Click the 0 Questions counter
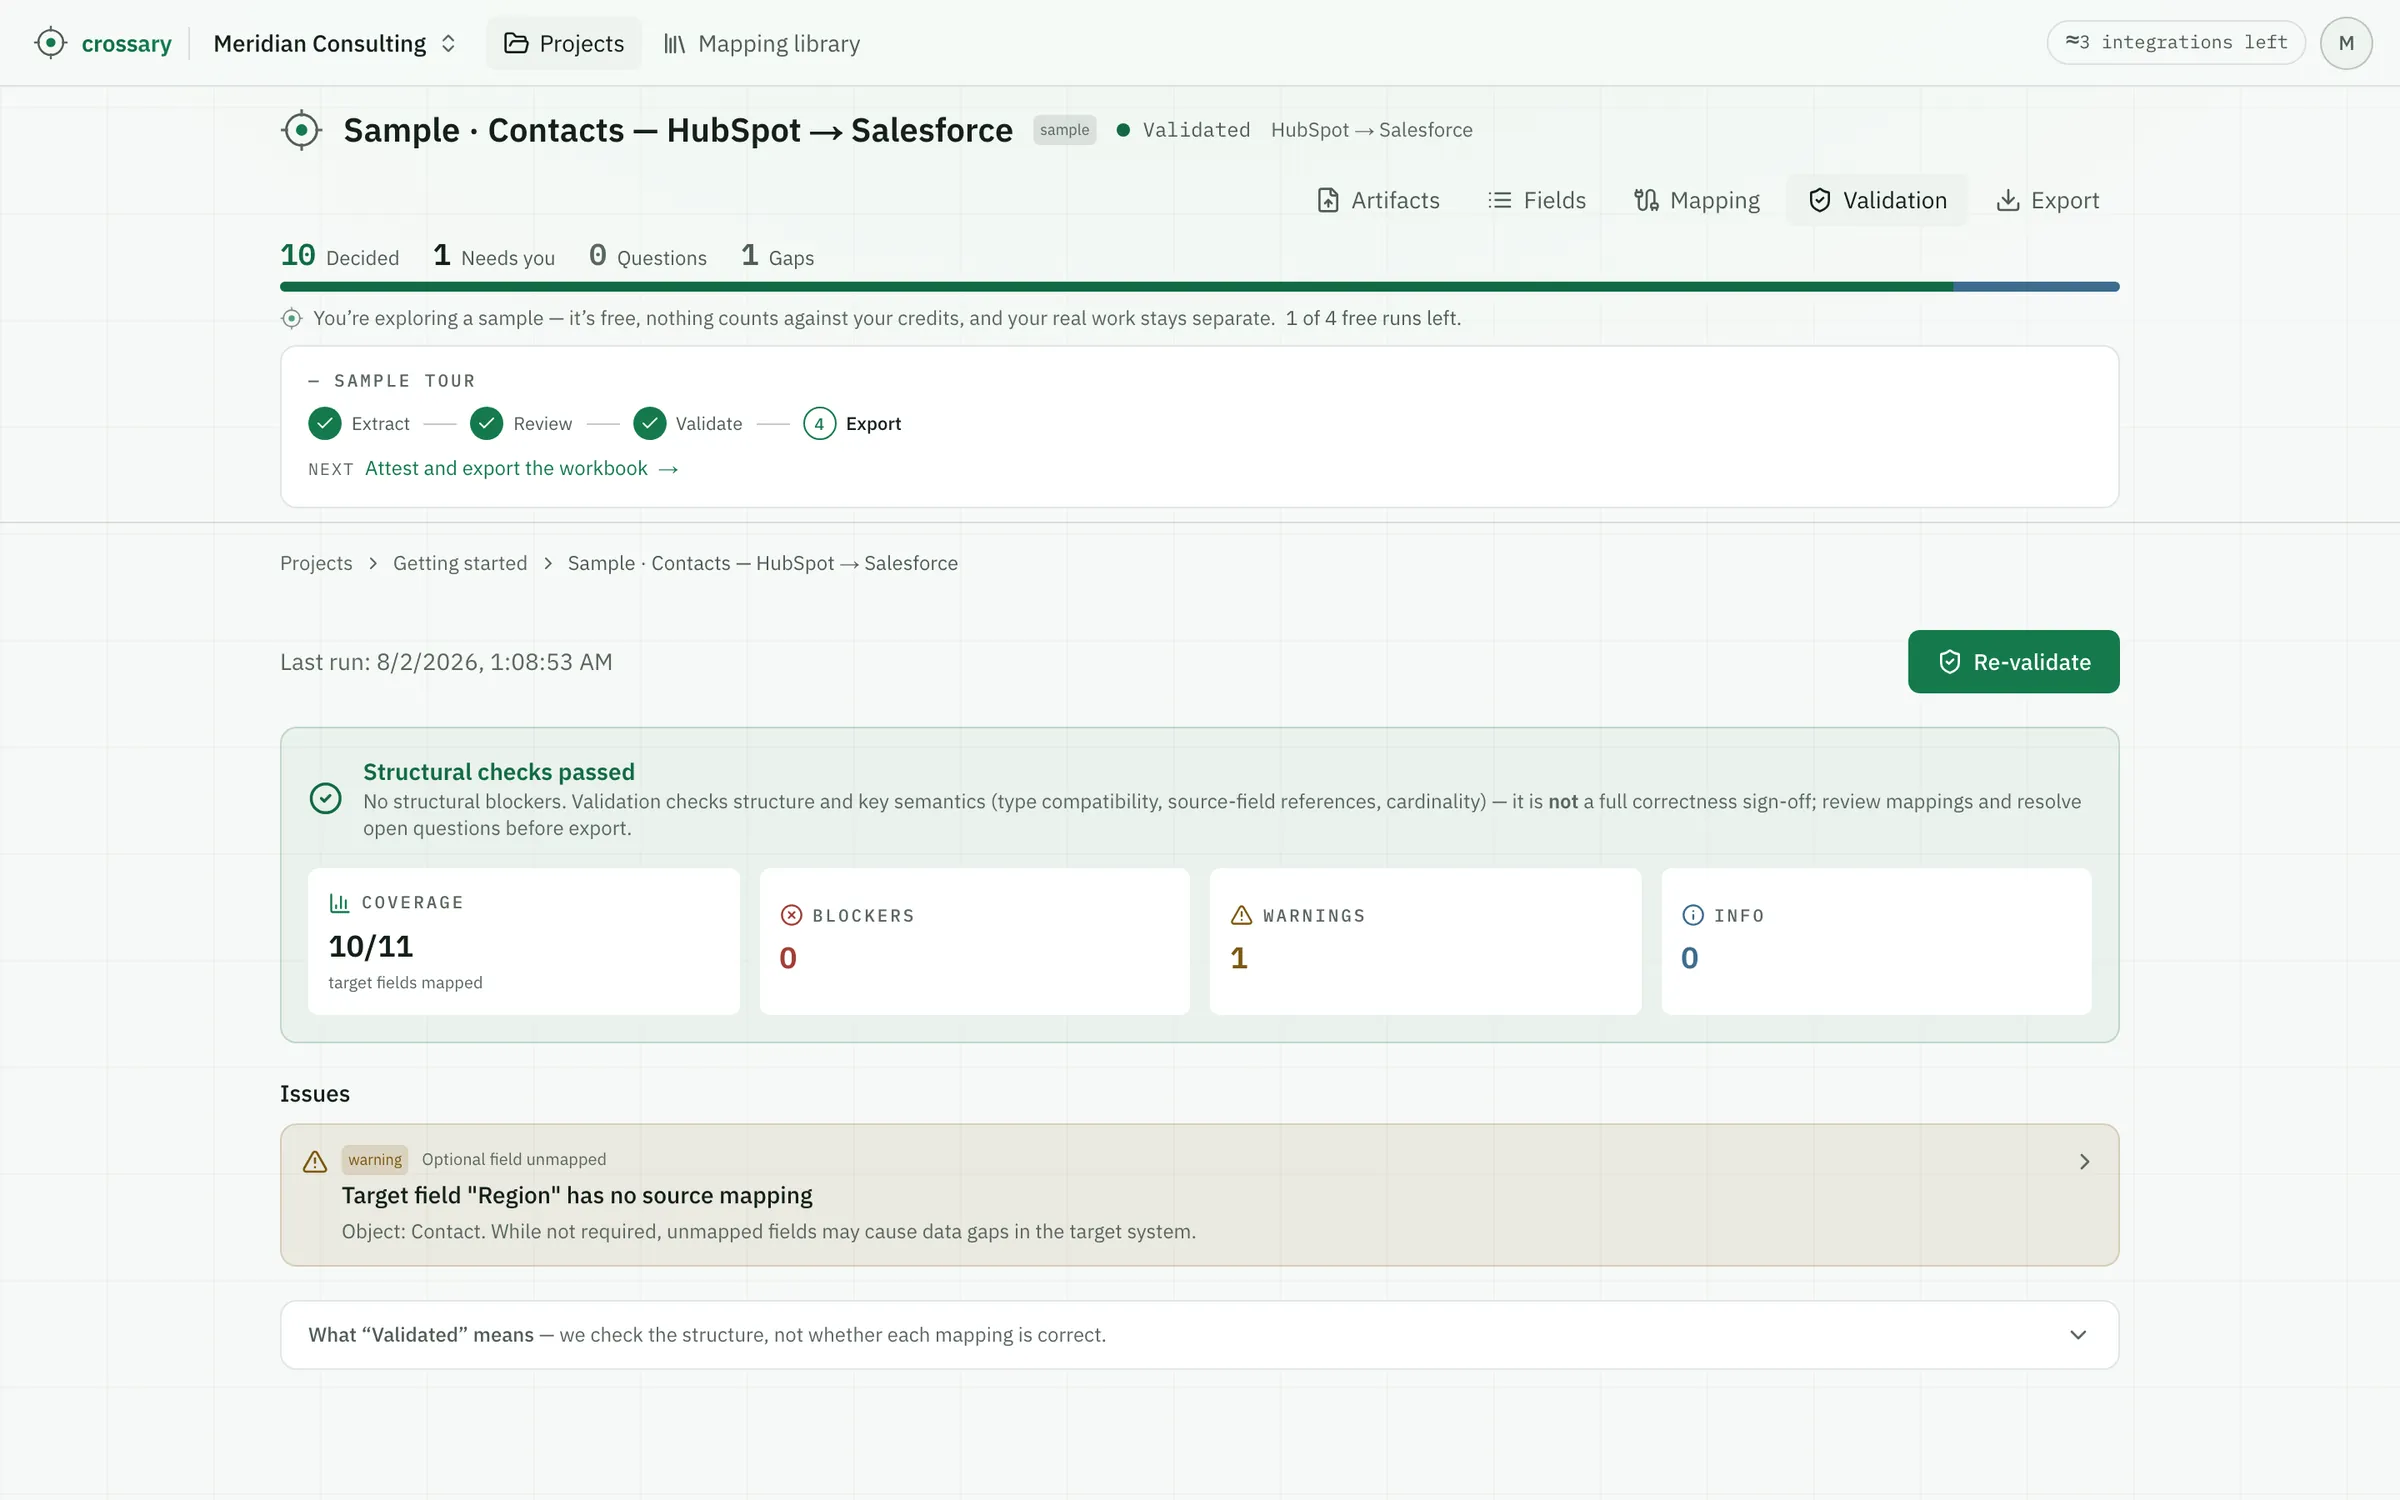 [x=648, y=256]
